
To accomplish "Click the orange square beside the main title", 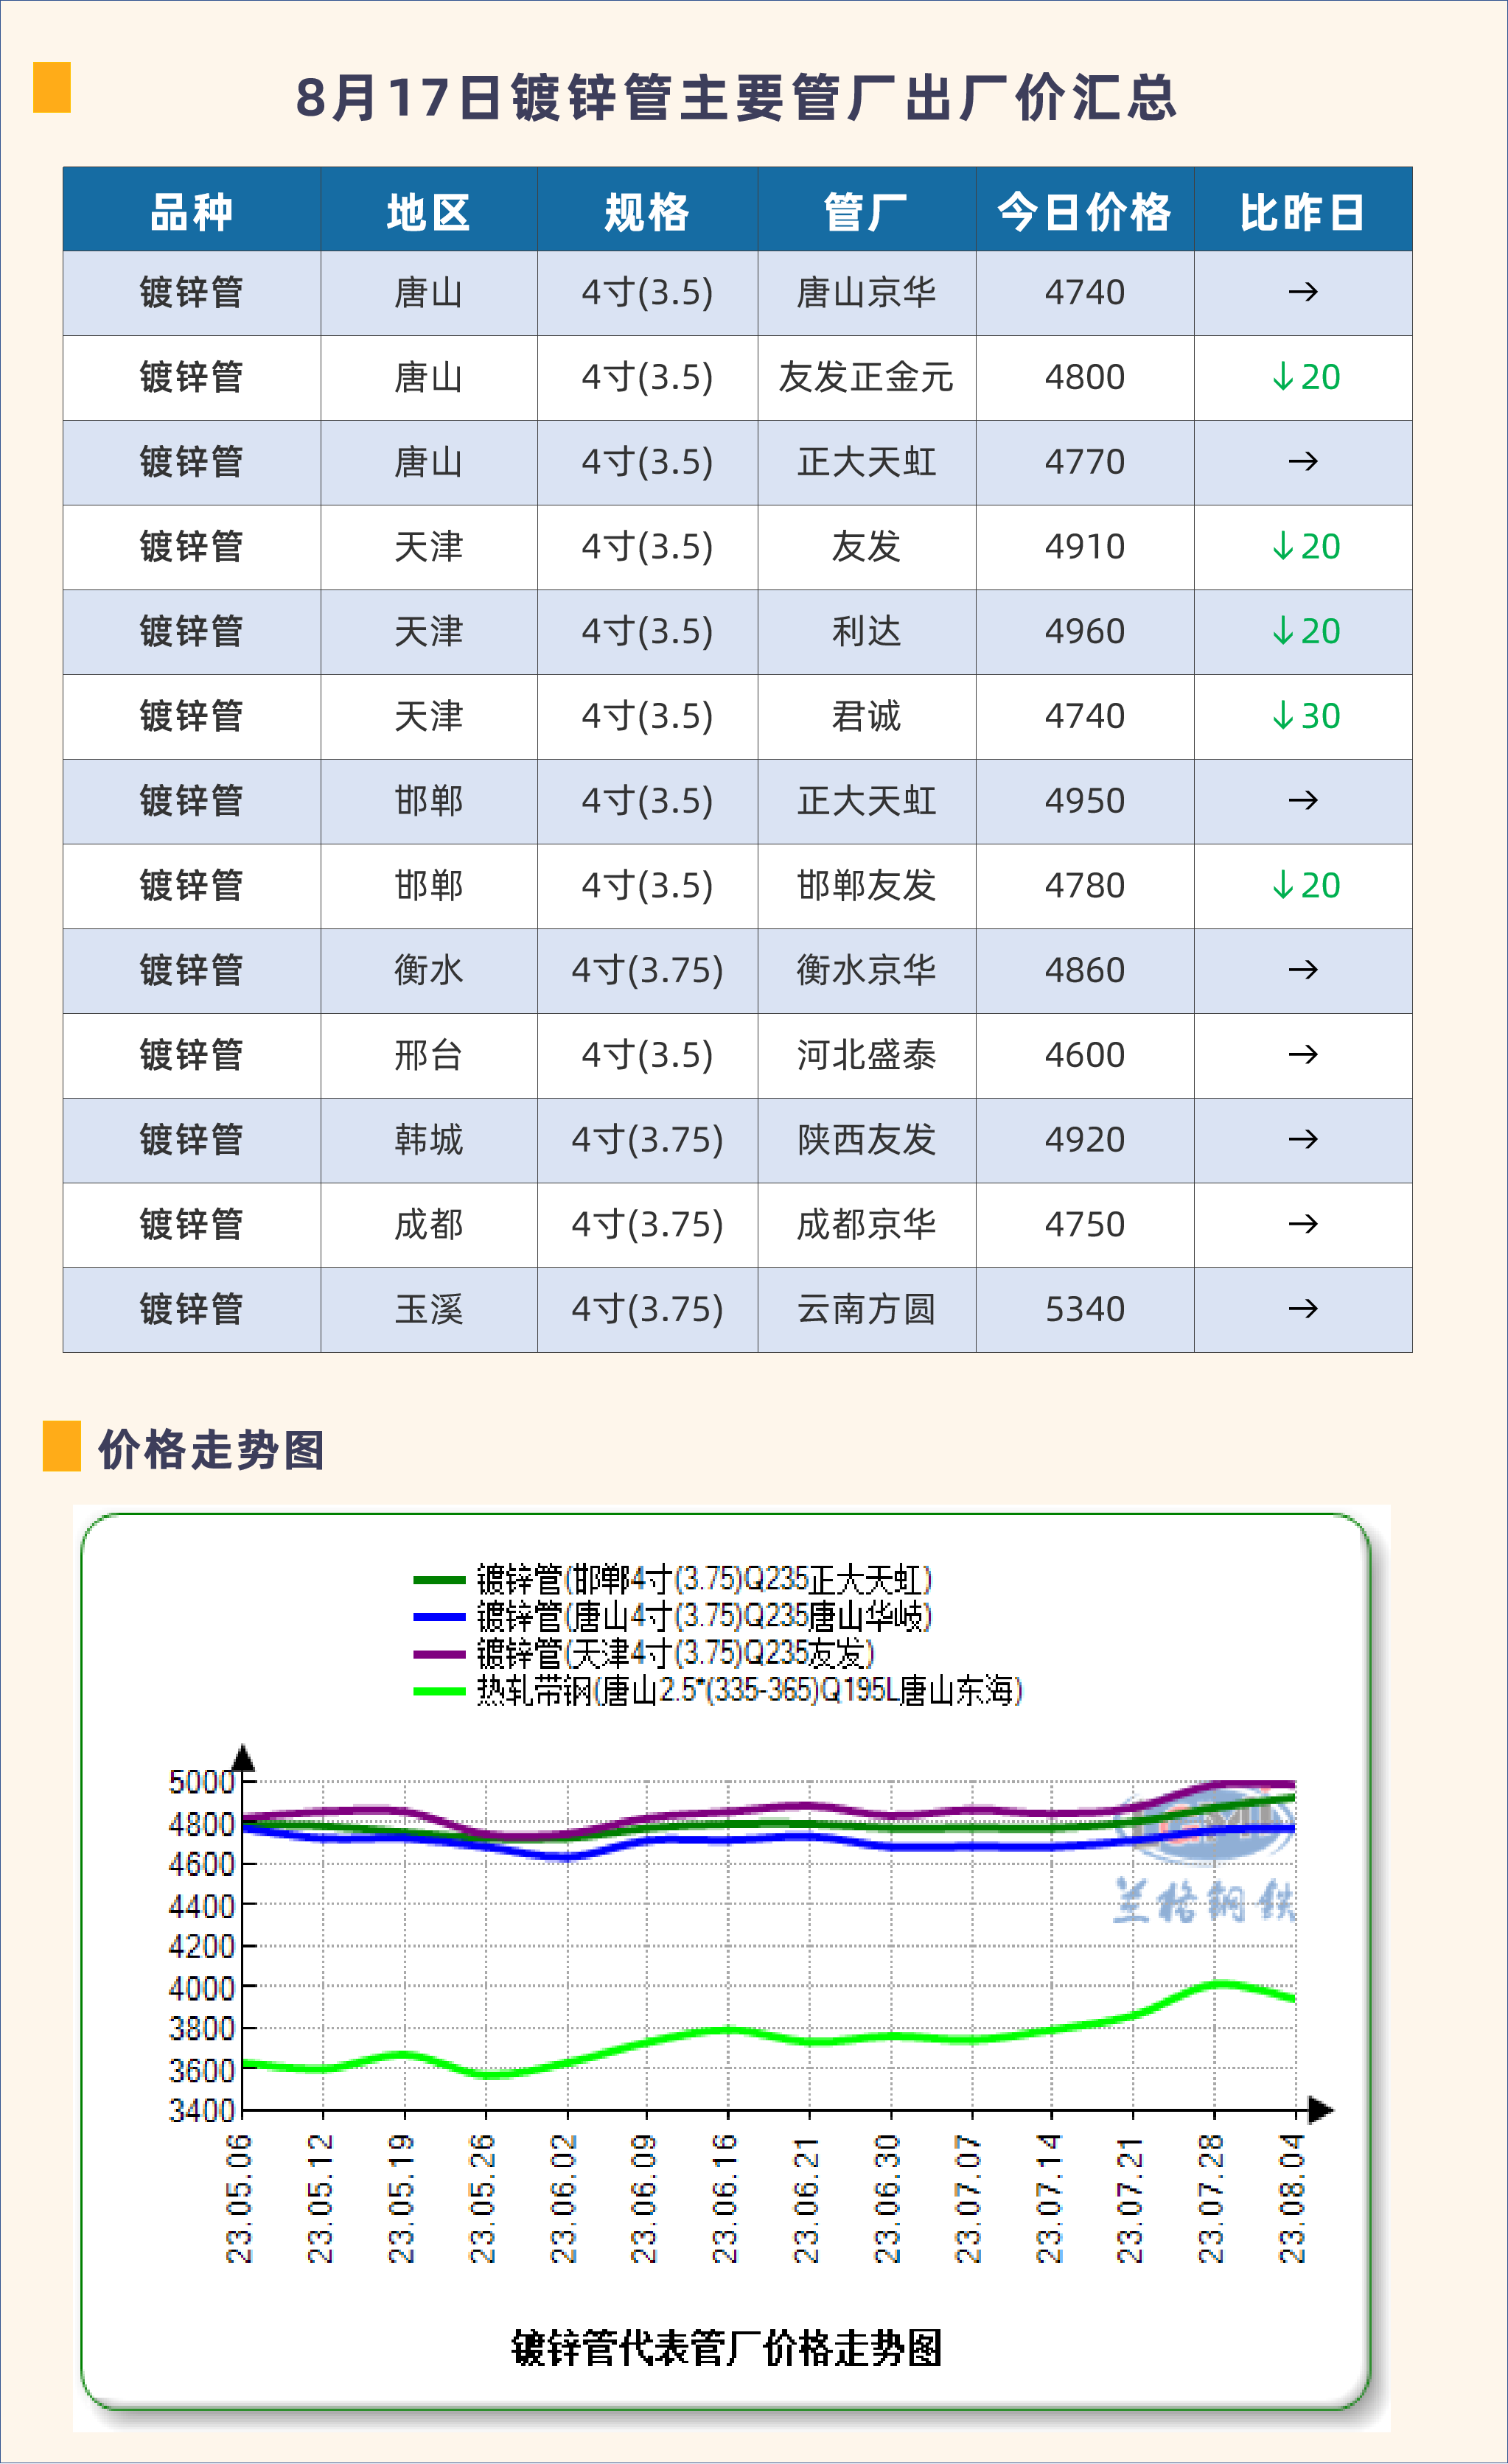I will pyautogui.click(x=52, y=87).
